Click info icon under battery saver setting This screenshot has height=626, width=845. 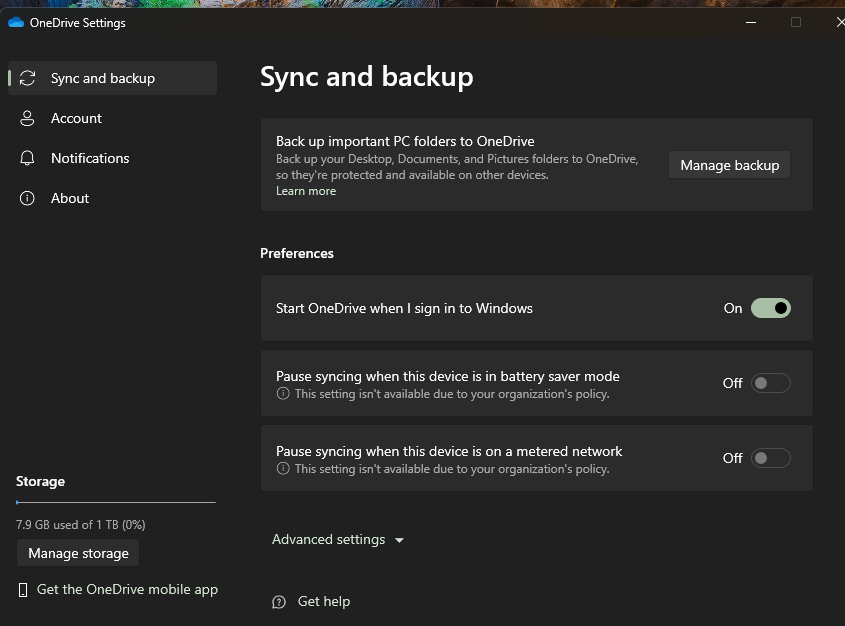pos(283,394)
